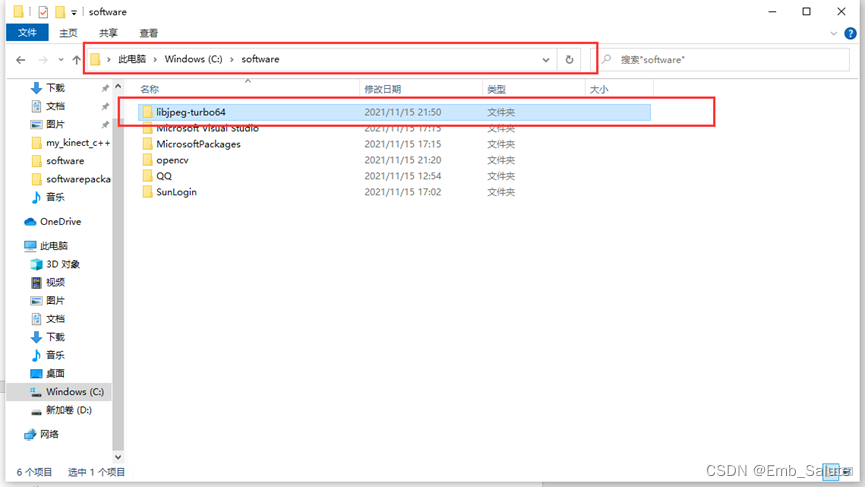Viewport: 865px width, 487px height.
Task: Switch to the 共享 ribbon tab
Action: (x=108, y=33)
